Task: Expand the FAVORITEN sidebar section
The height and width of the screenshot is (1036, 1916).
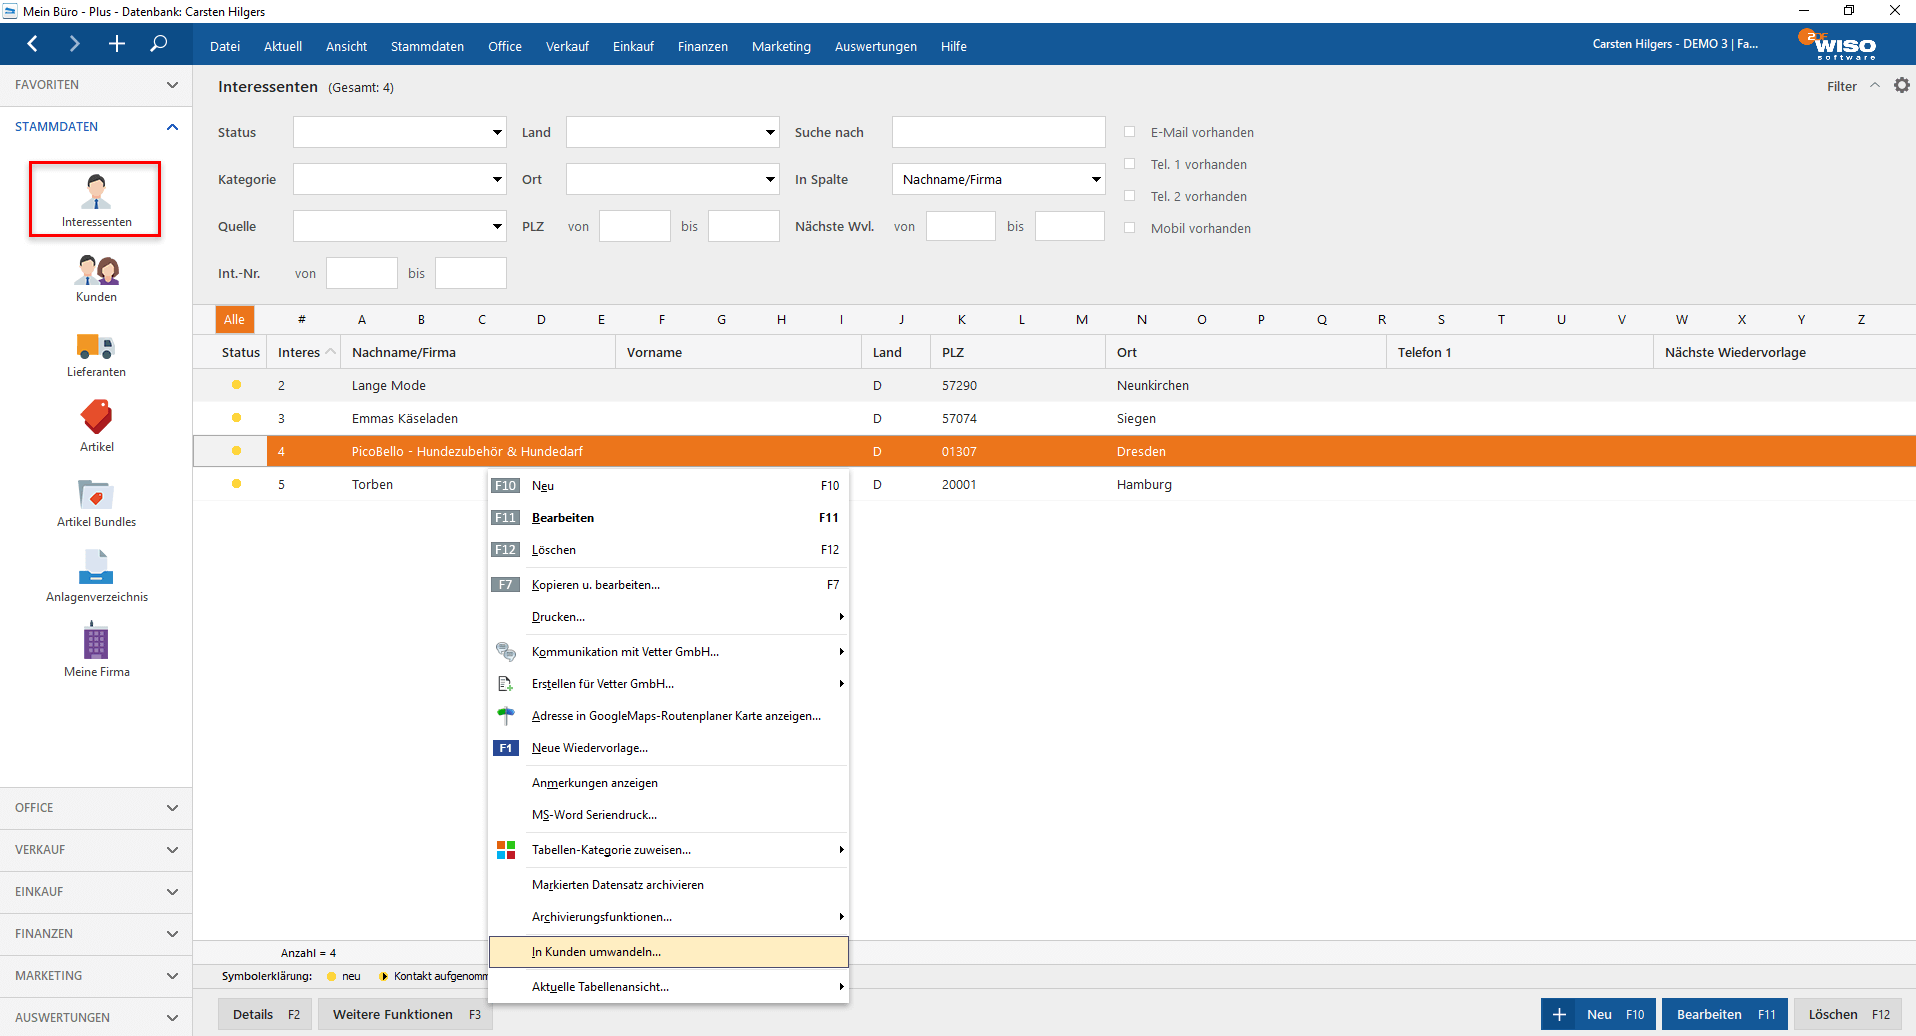Action: pos(96,85)
